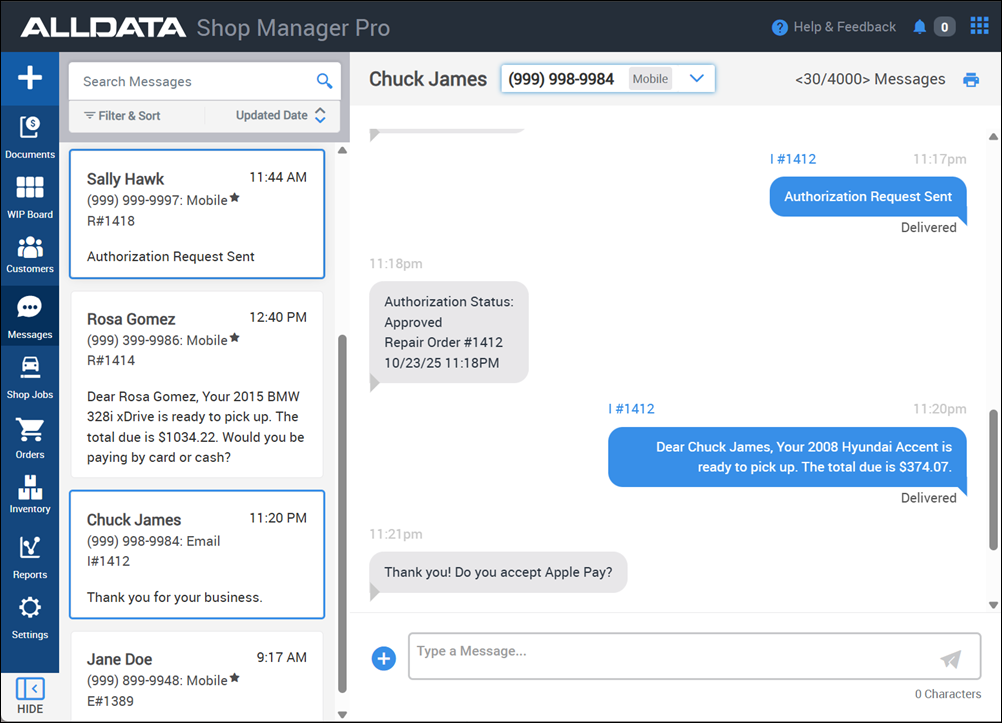This screenshot has height=723, width=1002.
Task: Click message list scroll up arrow
Action: click(342, 150)
